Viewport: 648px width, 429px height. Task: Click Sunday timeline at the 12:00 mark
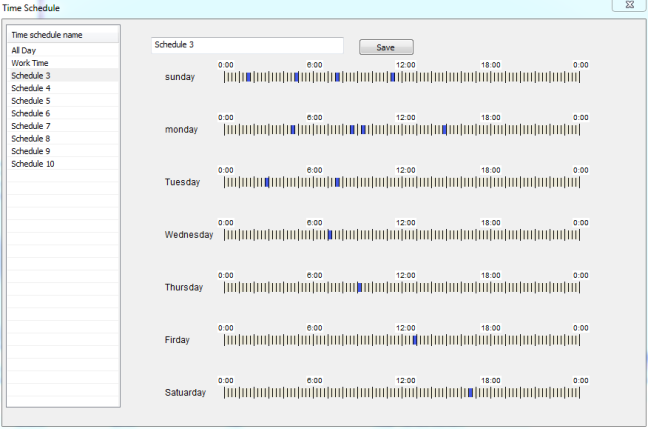(x=403, y=77)
